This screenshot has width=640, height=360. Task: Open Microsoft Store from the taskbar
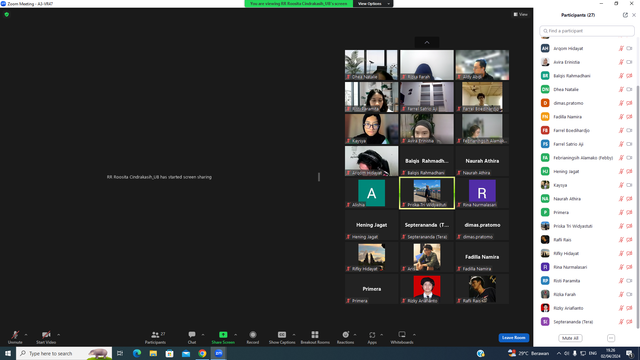pyautogui.click(x=169, y=353)
